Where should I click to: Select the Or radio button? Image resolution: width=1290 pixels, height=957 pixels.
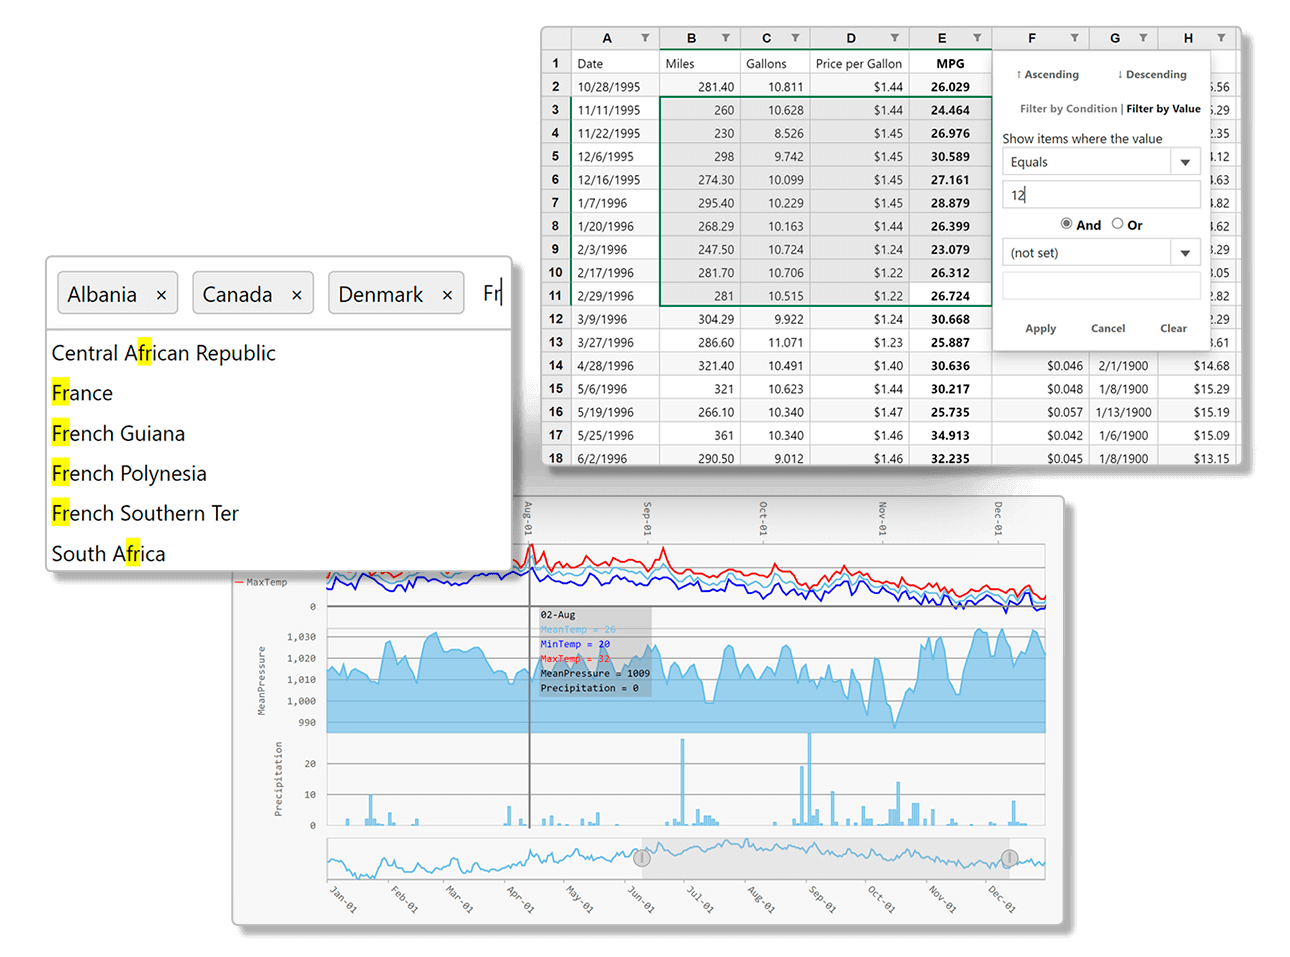[1118, 224]
